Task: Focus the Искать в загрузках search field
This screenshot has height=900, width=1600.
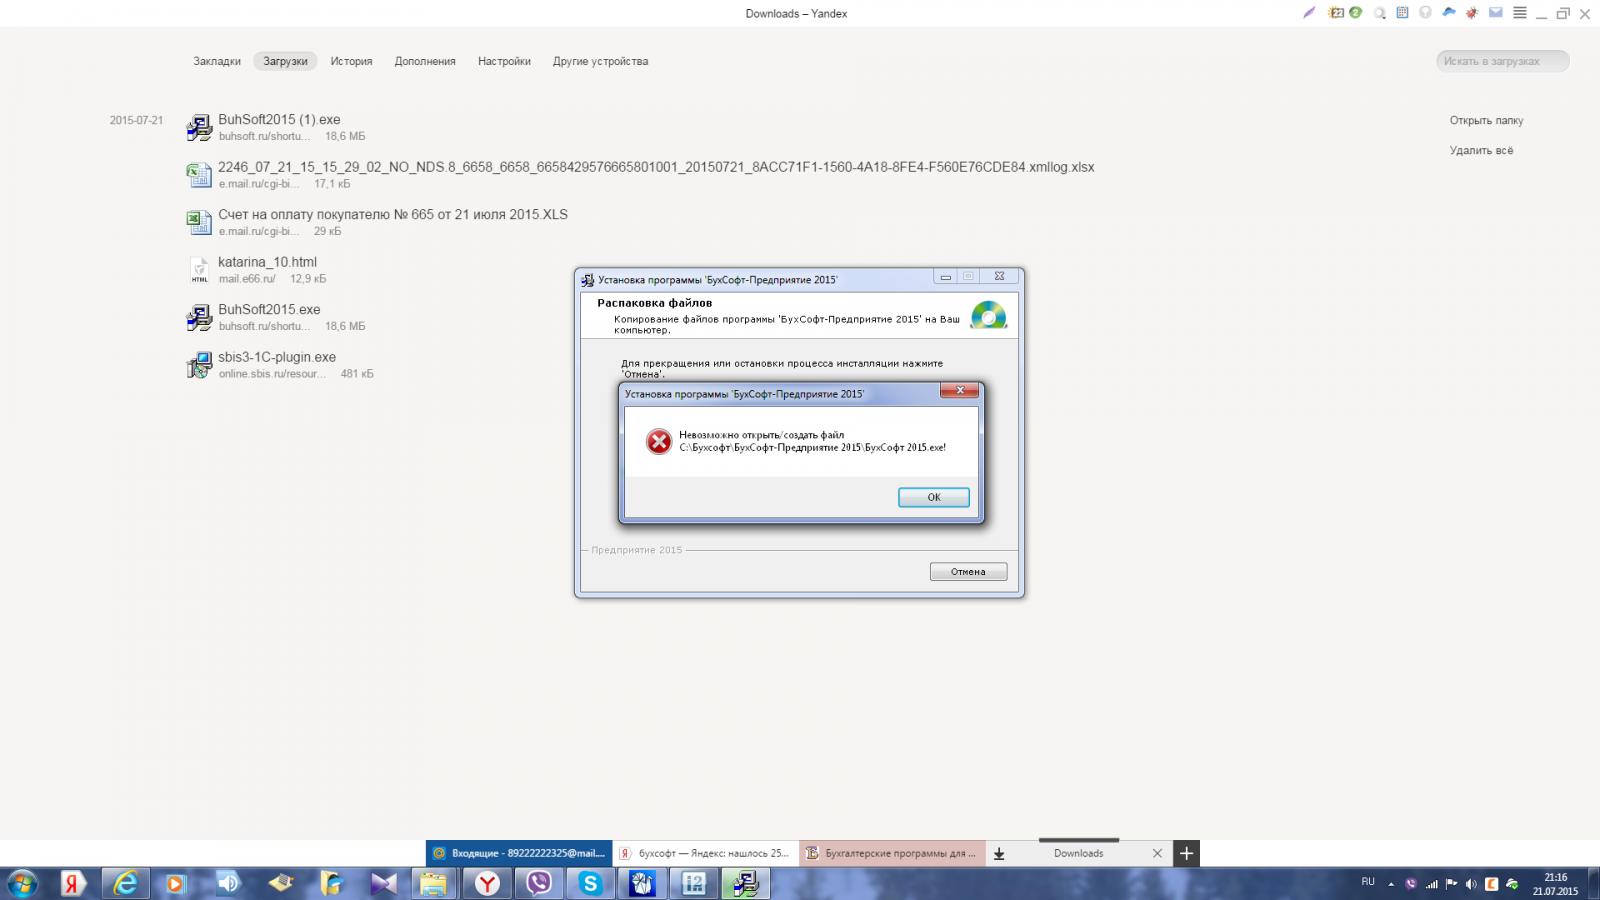Action: (1502, 61)
